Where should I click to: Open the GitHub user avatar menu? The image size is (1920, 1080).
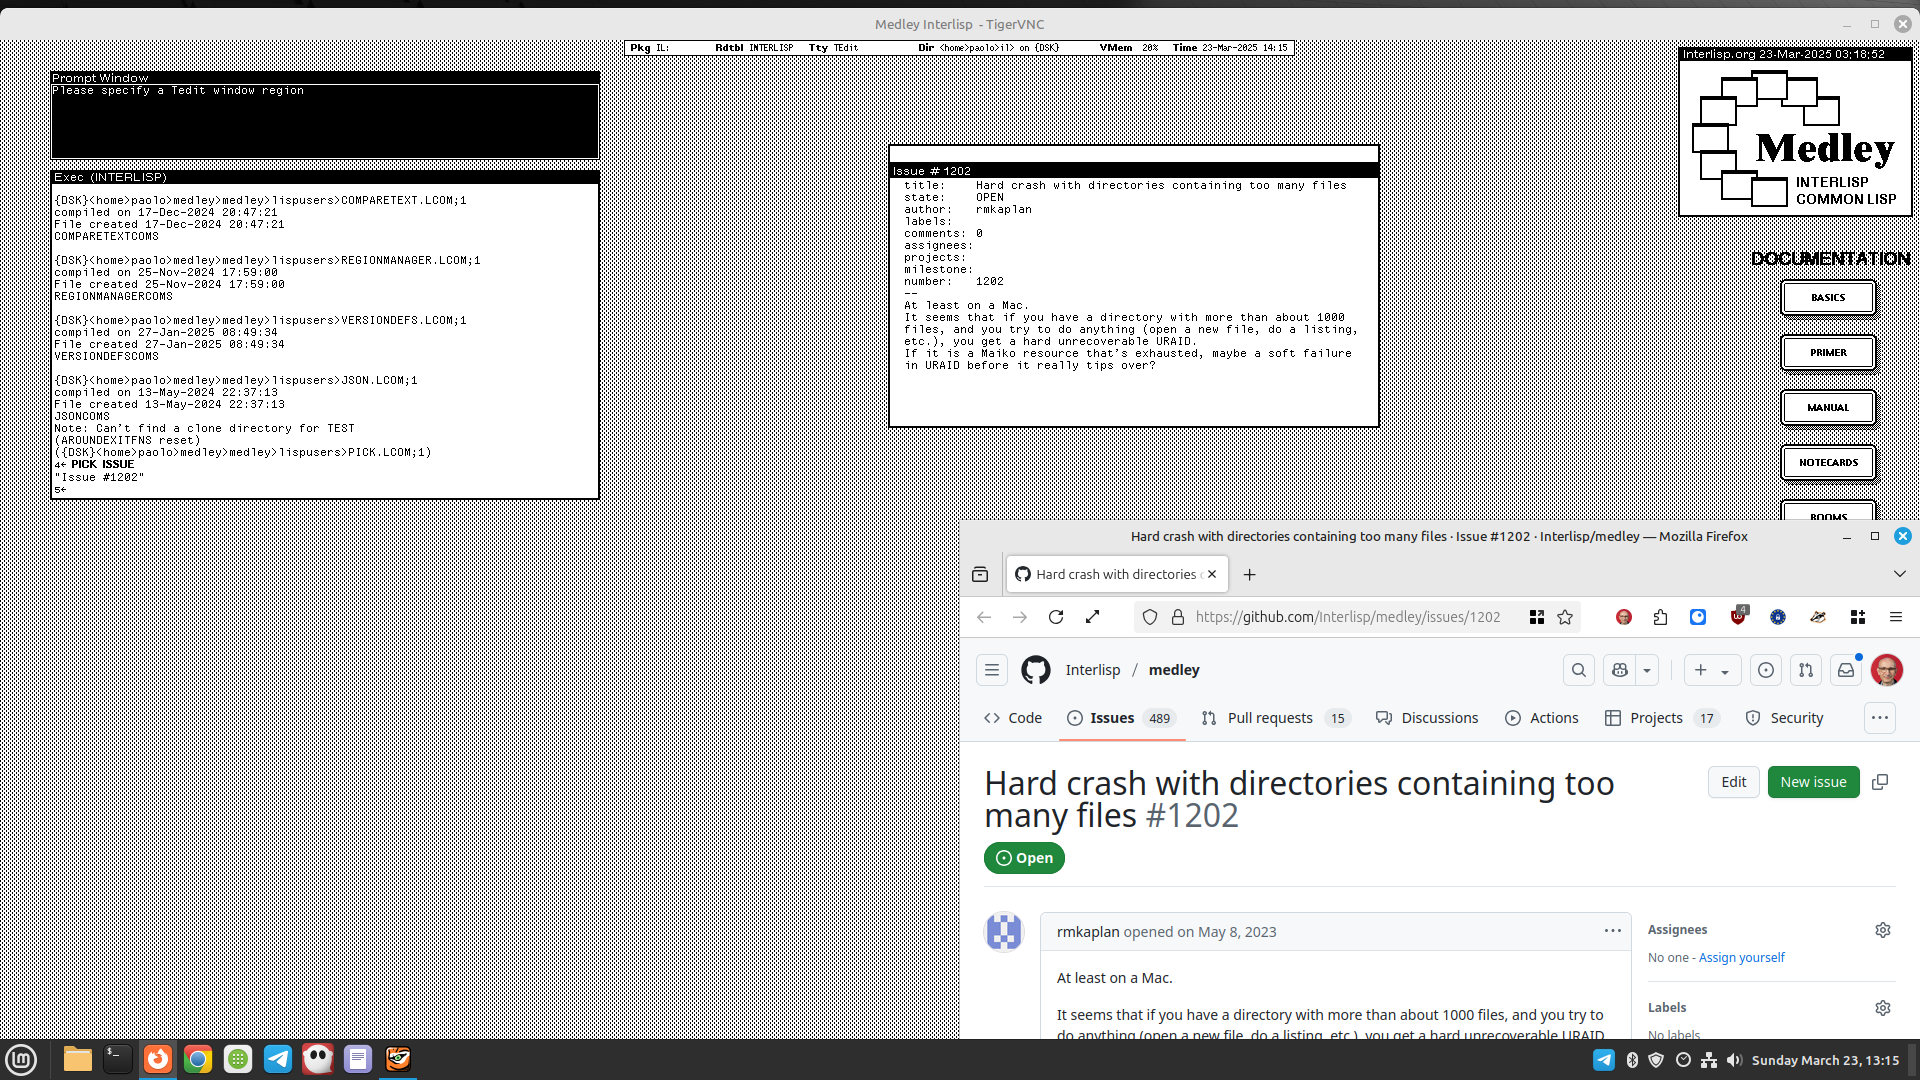click(1887, 670)
